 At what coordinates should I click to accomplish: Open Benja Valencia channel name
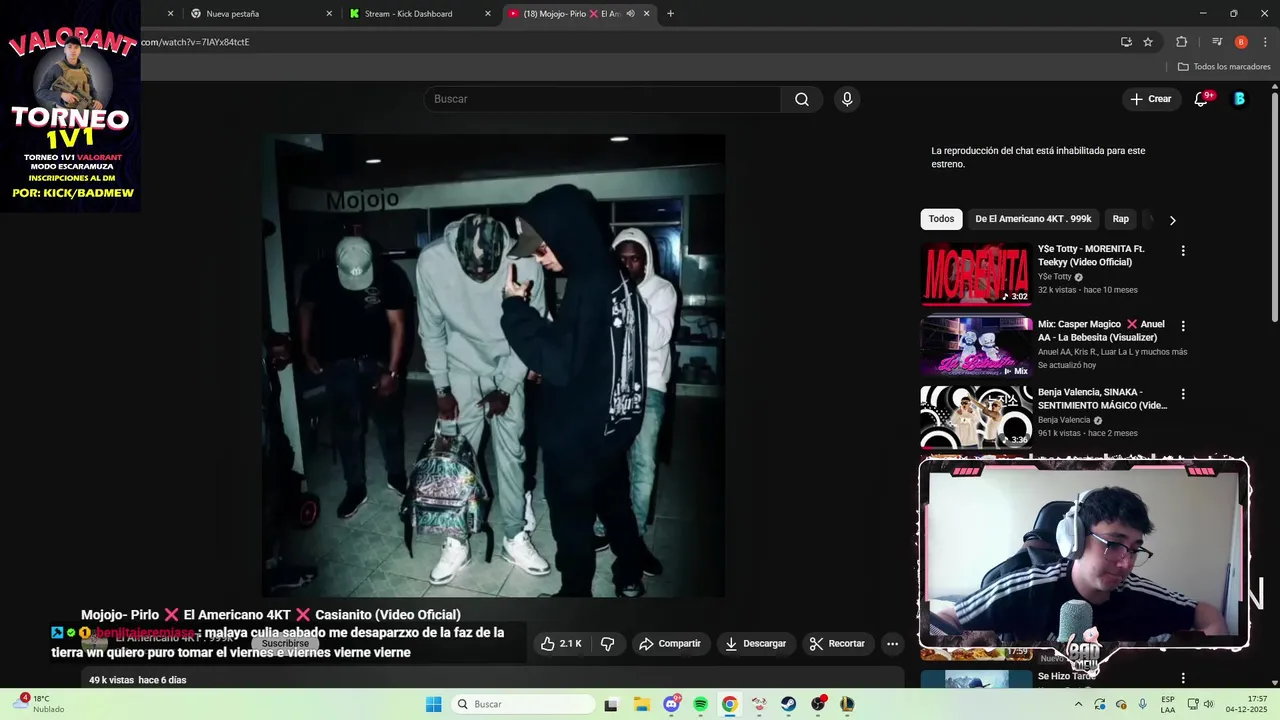(x=1064, y=420)
